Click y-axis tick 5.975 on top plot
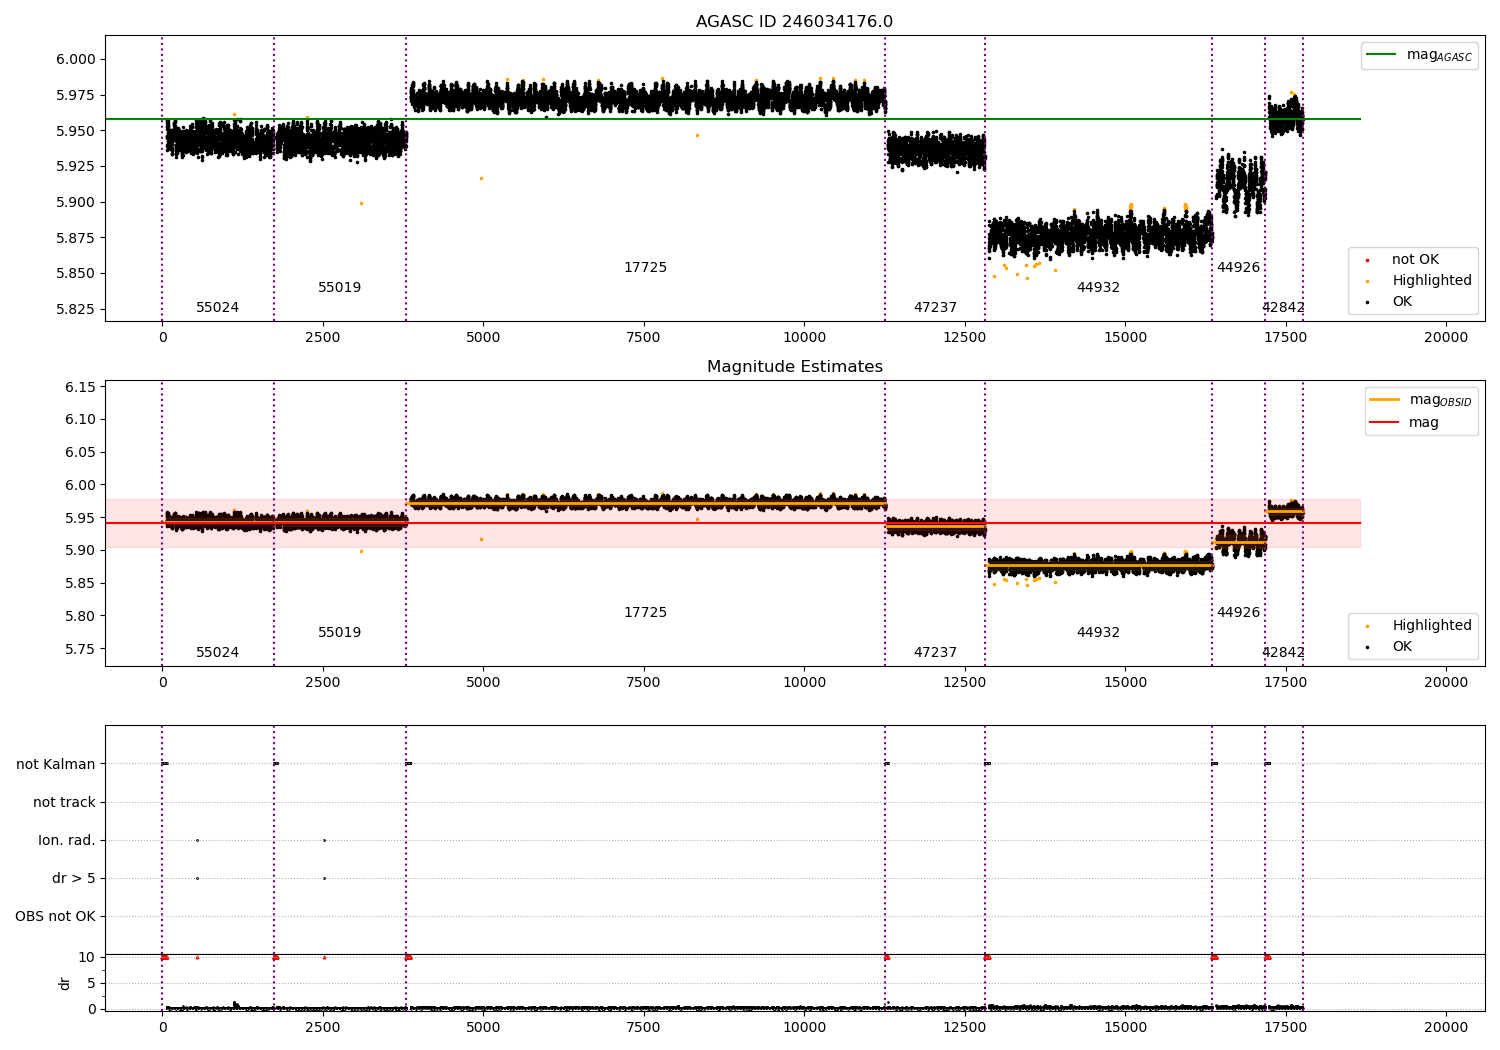 tap(76, 95)
